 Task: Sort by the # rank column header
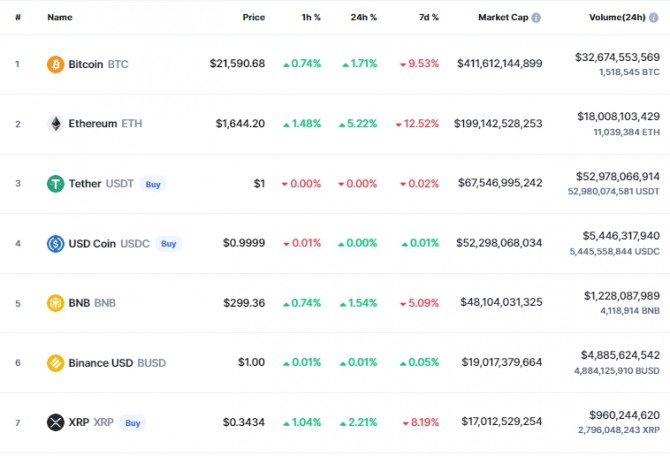tap(18, 17)
